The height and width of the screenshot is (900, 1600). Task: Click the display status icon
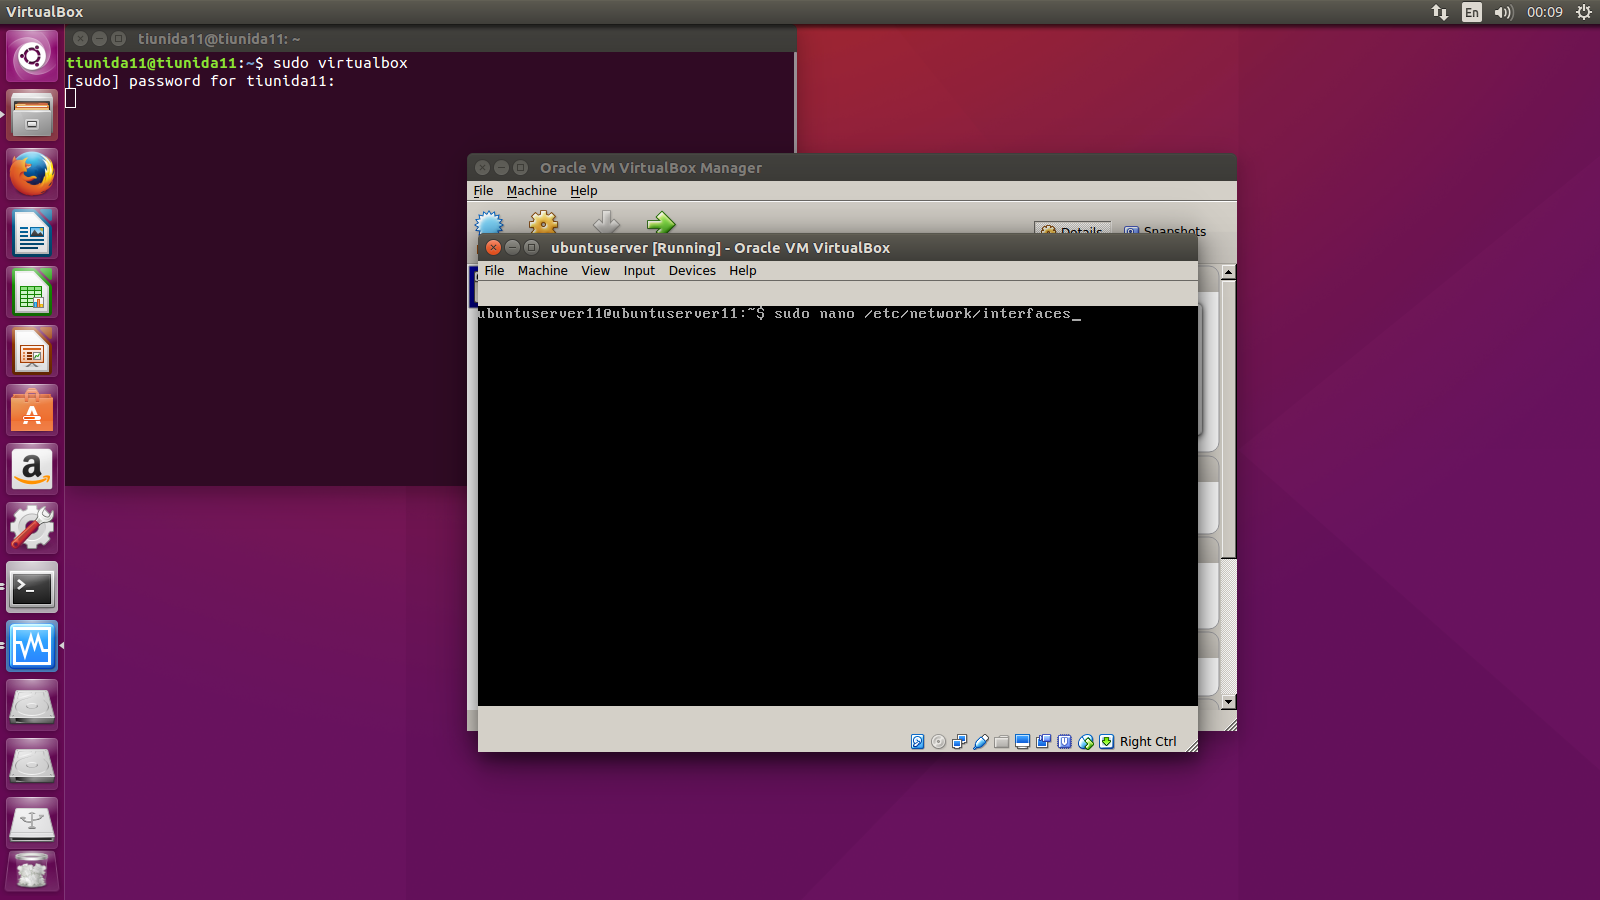1022,742
